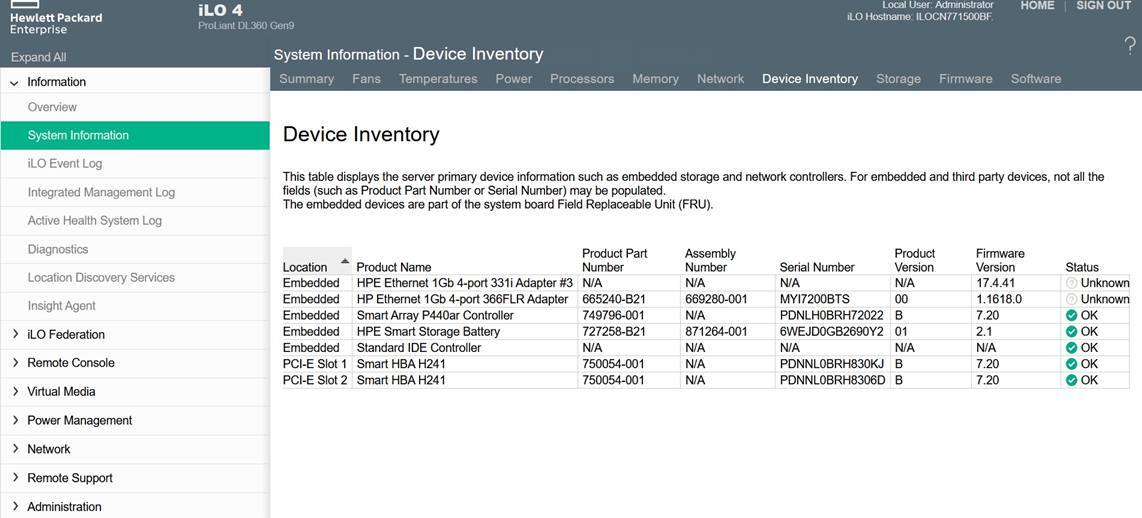Viewport: 1142px width, 518px height.
Task: Click the Location column sort arrow
Action: pos(345,262)
